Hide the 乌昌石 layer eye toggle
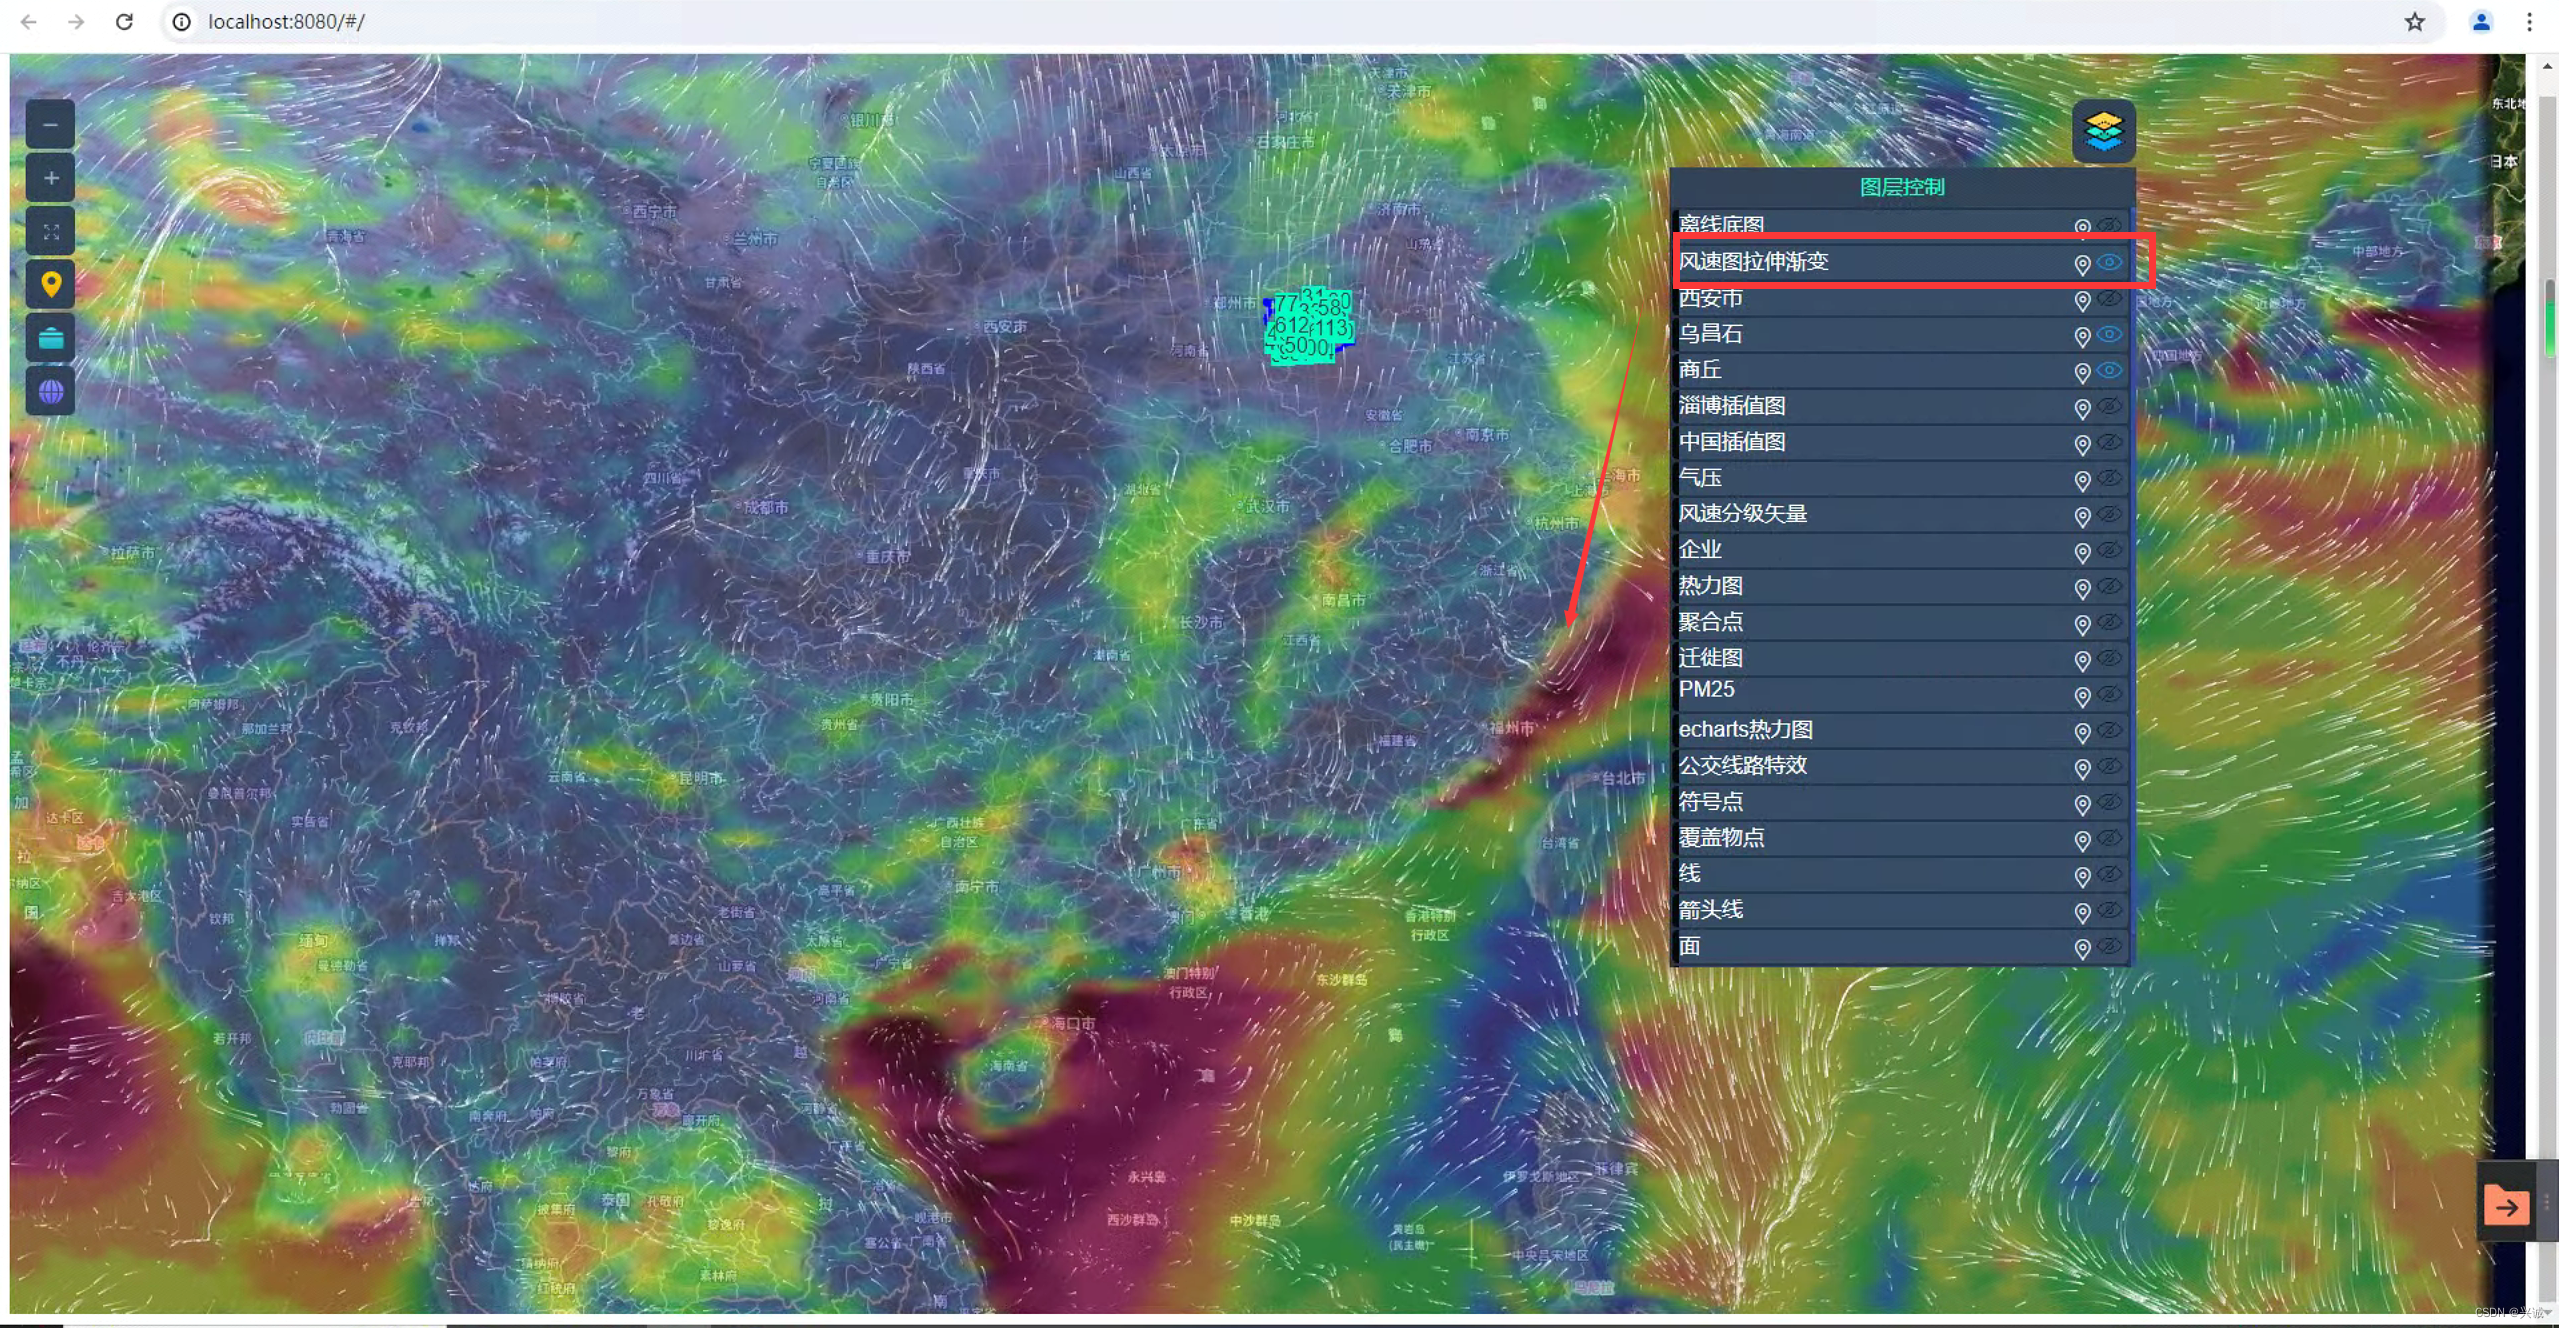 [x=2109, y=335]
